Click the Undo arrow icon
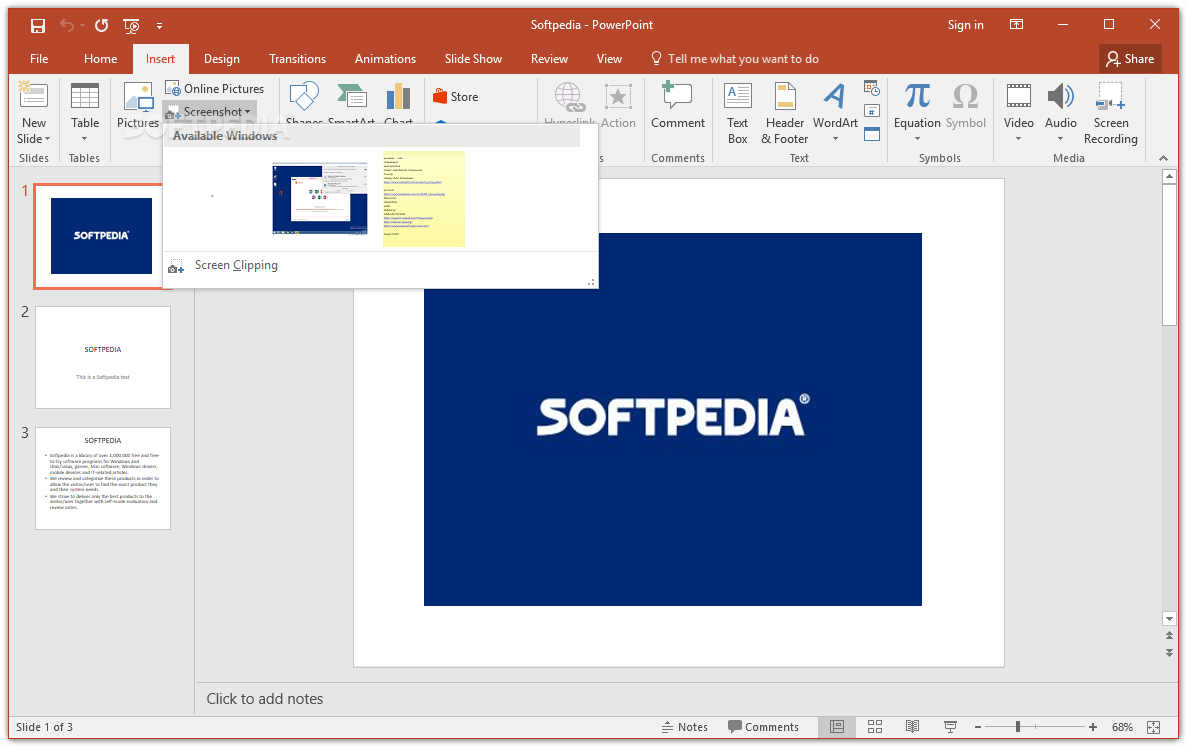1187x747 pixels. click(67, 26)
